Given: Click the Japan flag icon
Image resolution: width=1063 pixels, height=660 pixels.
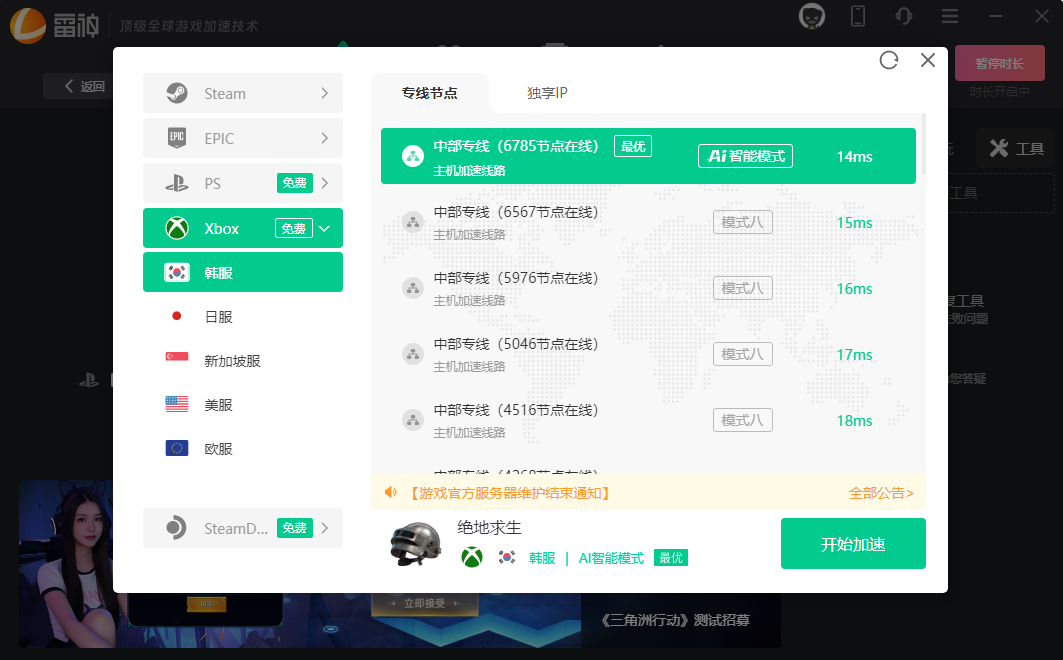Looking at the screenshot, I should coord(177,316).
